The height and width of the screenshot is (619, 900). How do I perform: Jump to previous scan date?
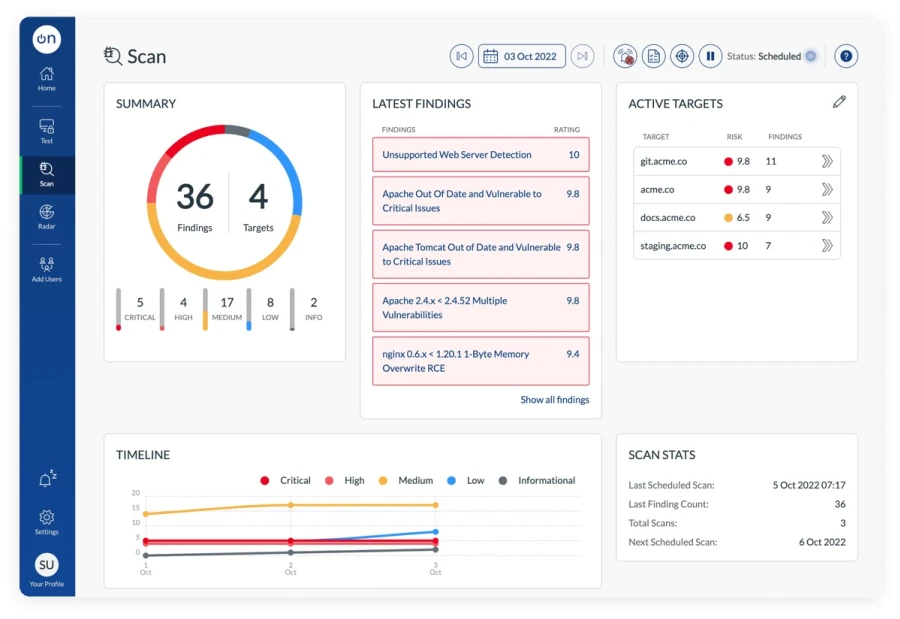pos(461,56)
